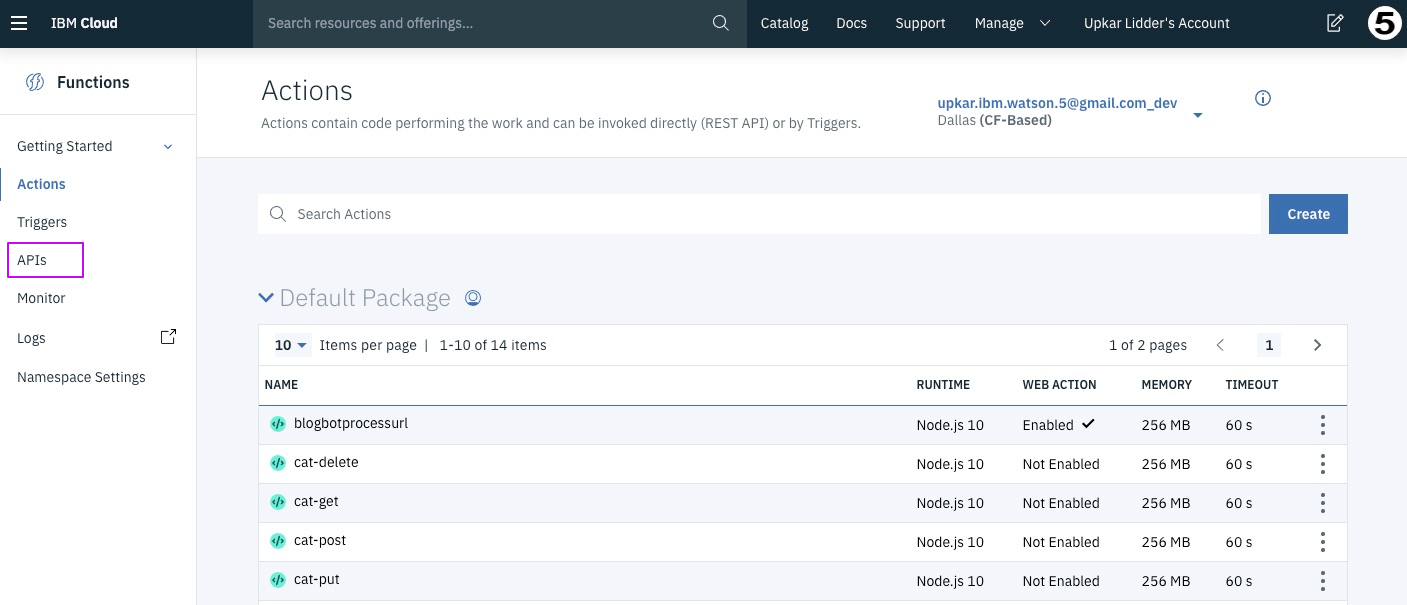The image size is (1407, 605).
Task: Click the Create button
Action: pyautogui.click(x=1308, y=214)
